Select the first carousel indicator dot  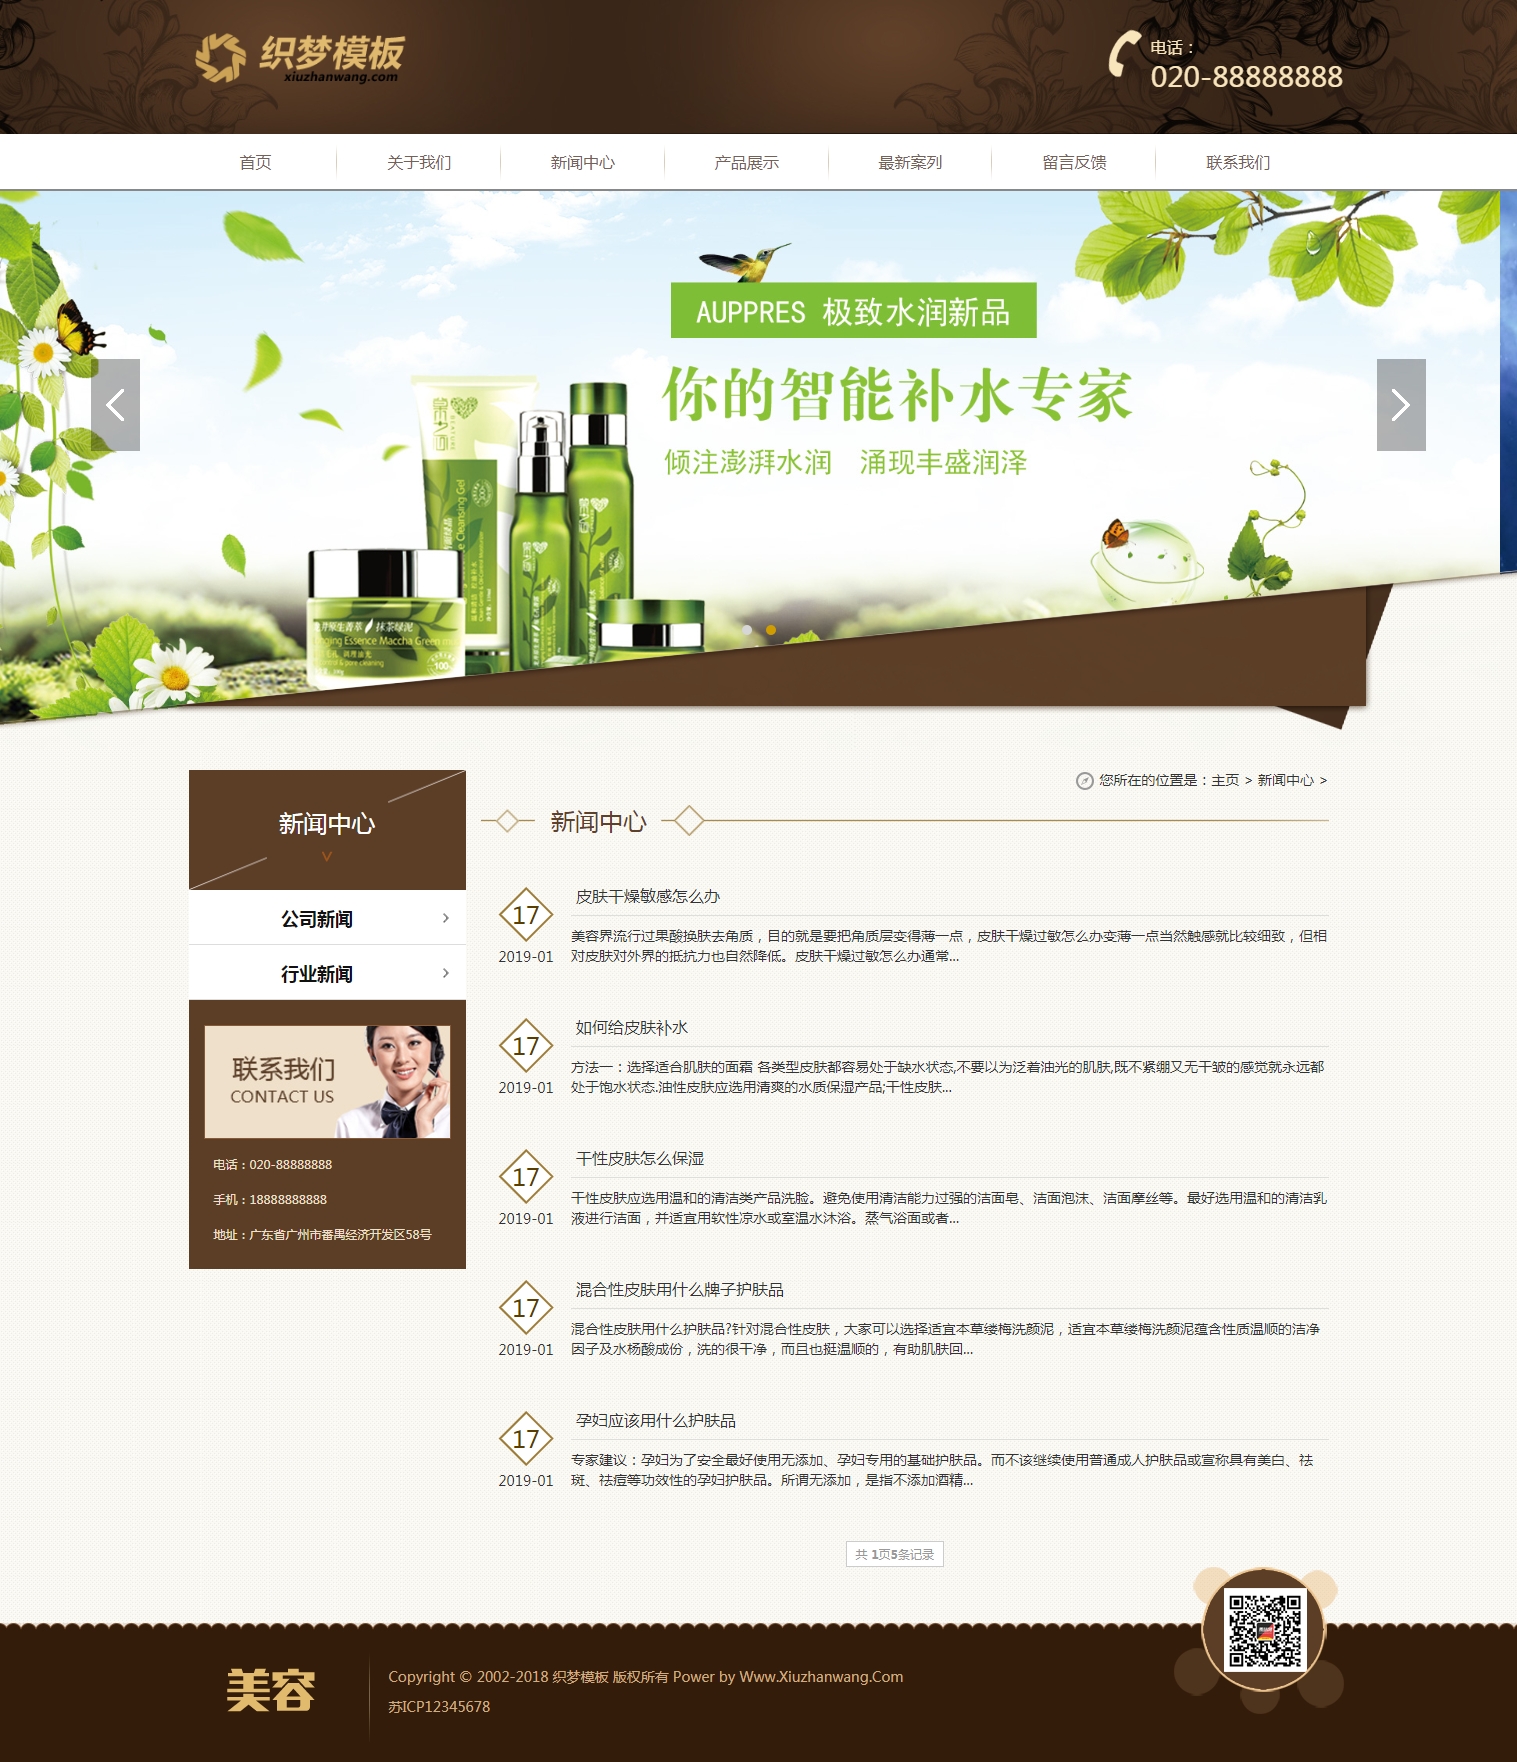point(747,630)
